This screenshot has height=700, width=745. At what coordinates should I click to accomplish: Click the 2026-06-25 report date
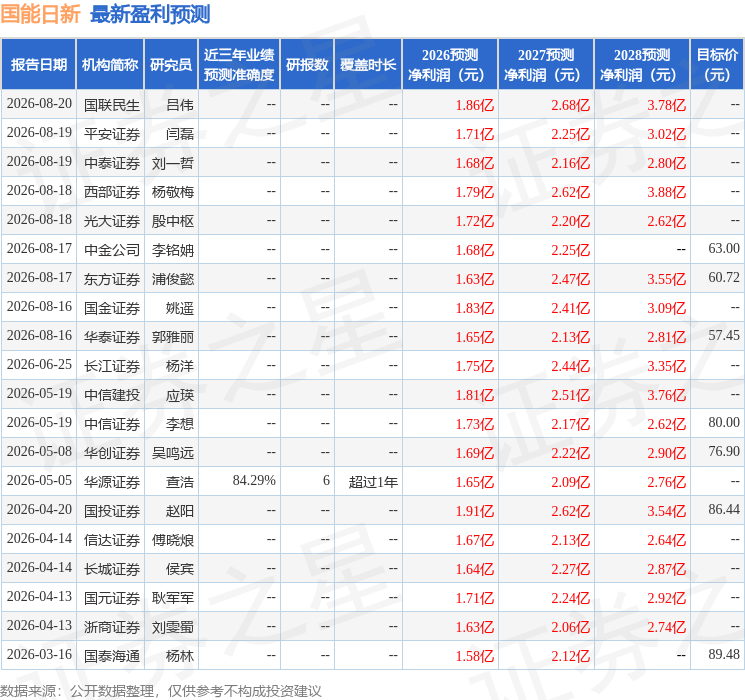39,364
